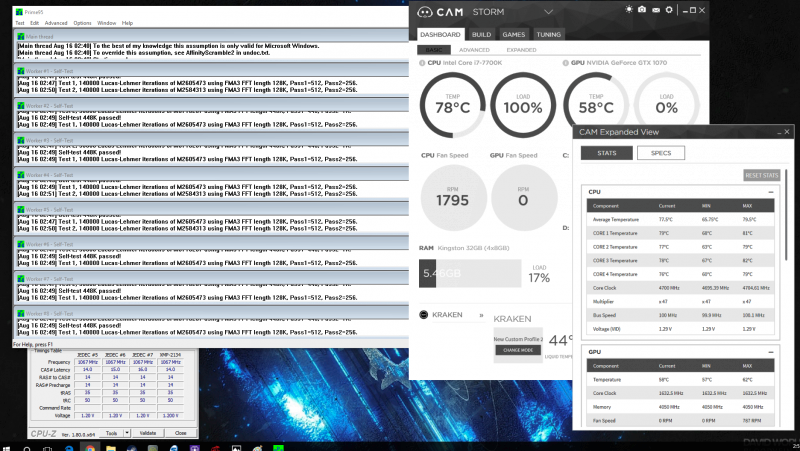Open Task View on the taskbar
Screen dimensions: 800x451
(x=47, y=448)
